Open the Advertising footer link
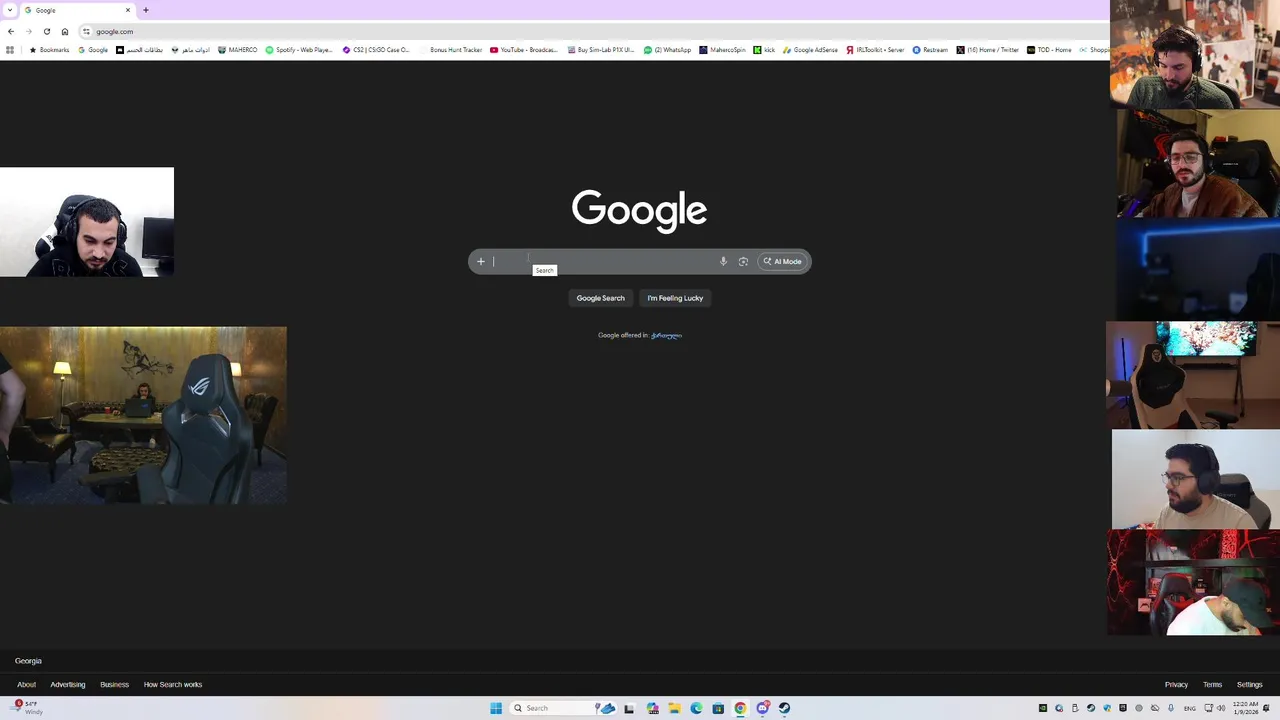 click(x=68, y=684)
